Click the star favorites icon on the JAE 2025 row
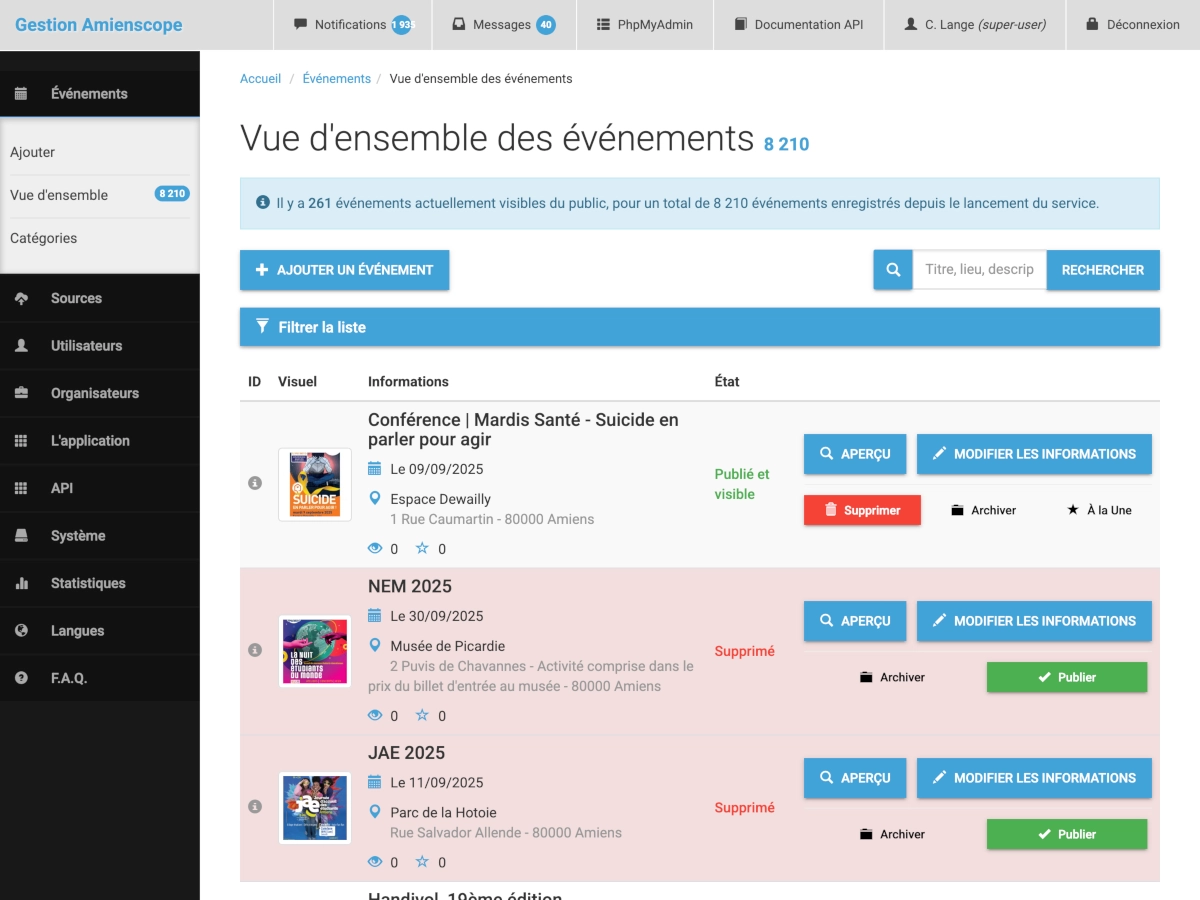The image size is (1200, 900). click(422, 861)
